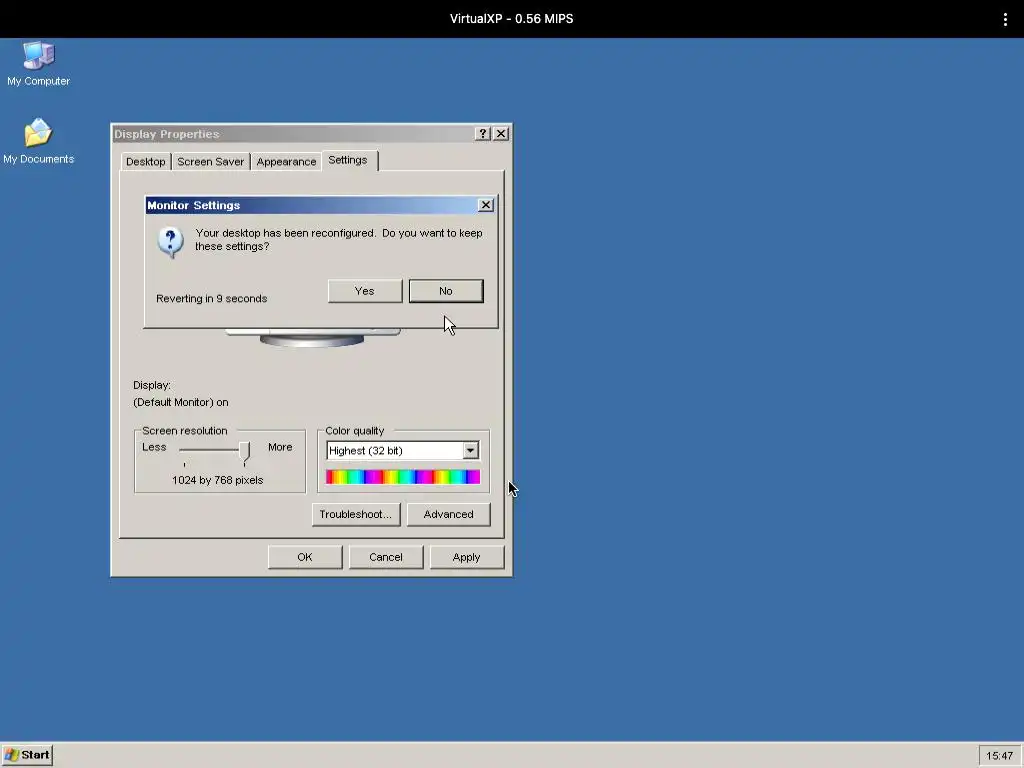The image size is (1024, 768).
Task: Close the Monitor Settings dialog
Action: coord(486,205)
